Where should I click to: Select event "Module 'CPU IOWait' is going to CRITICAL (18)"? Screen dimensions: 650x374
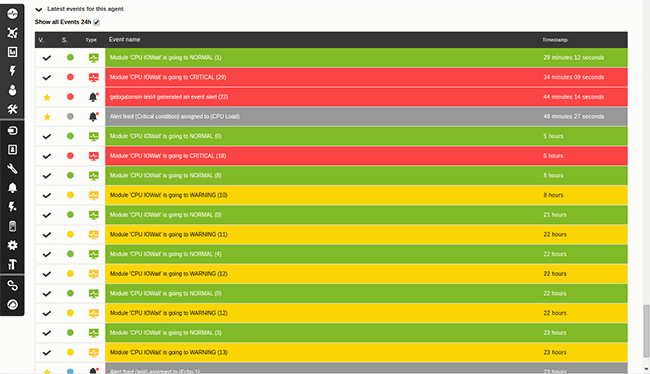tap(366, 156)
